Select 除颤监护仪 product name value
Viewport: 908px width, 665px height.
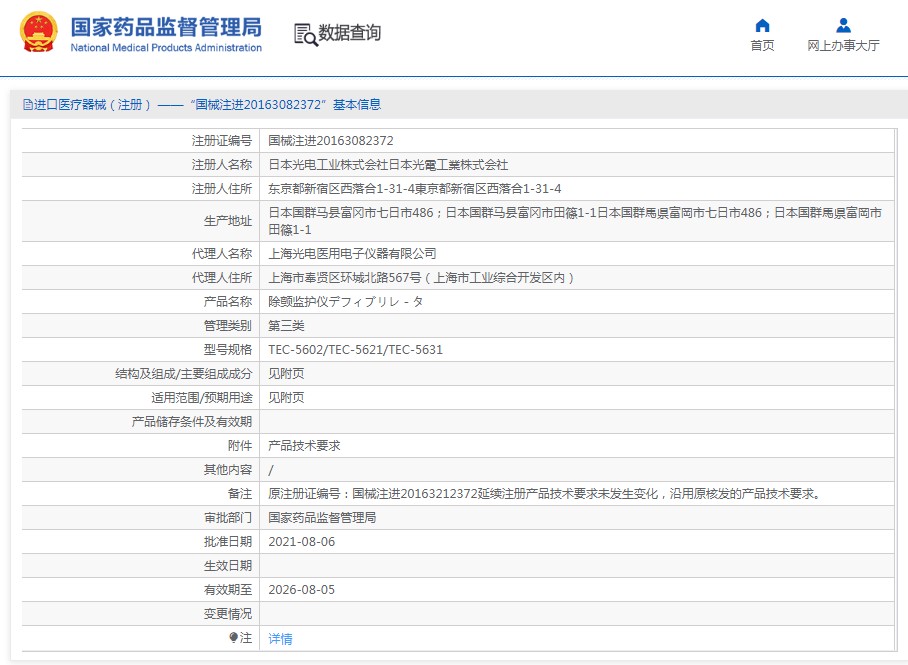pyautogui.click(x=346, y=302)
